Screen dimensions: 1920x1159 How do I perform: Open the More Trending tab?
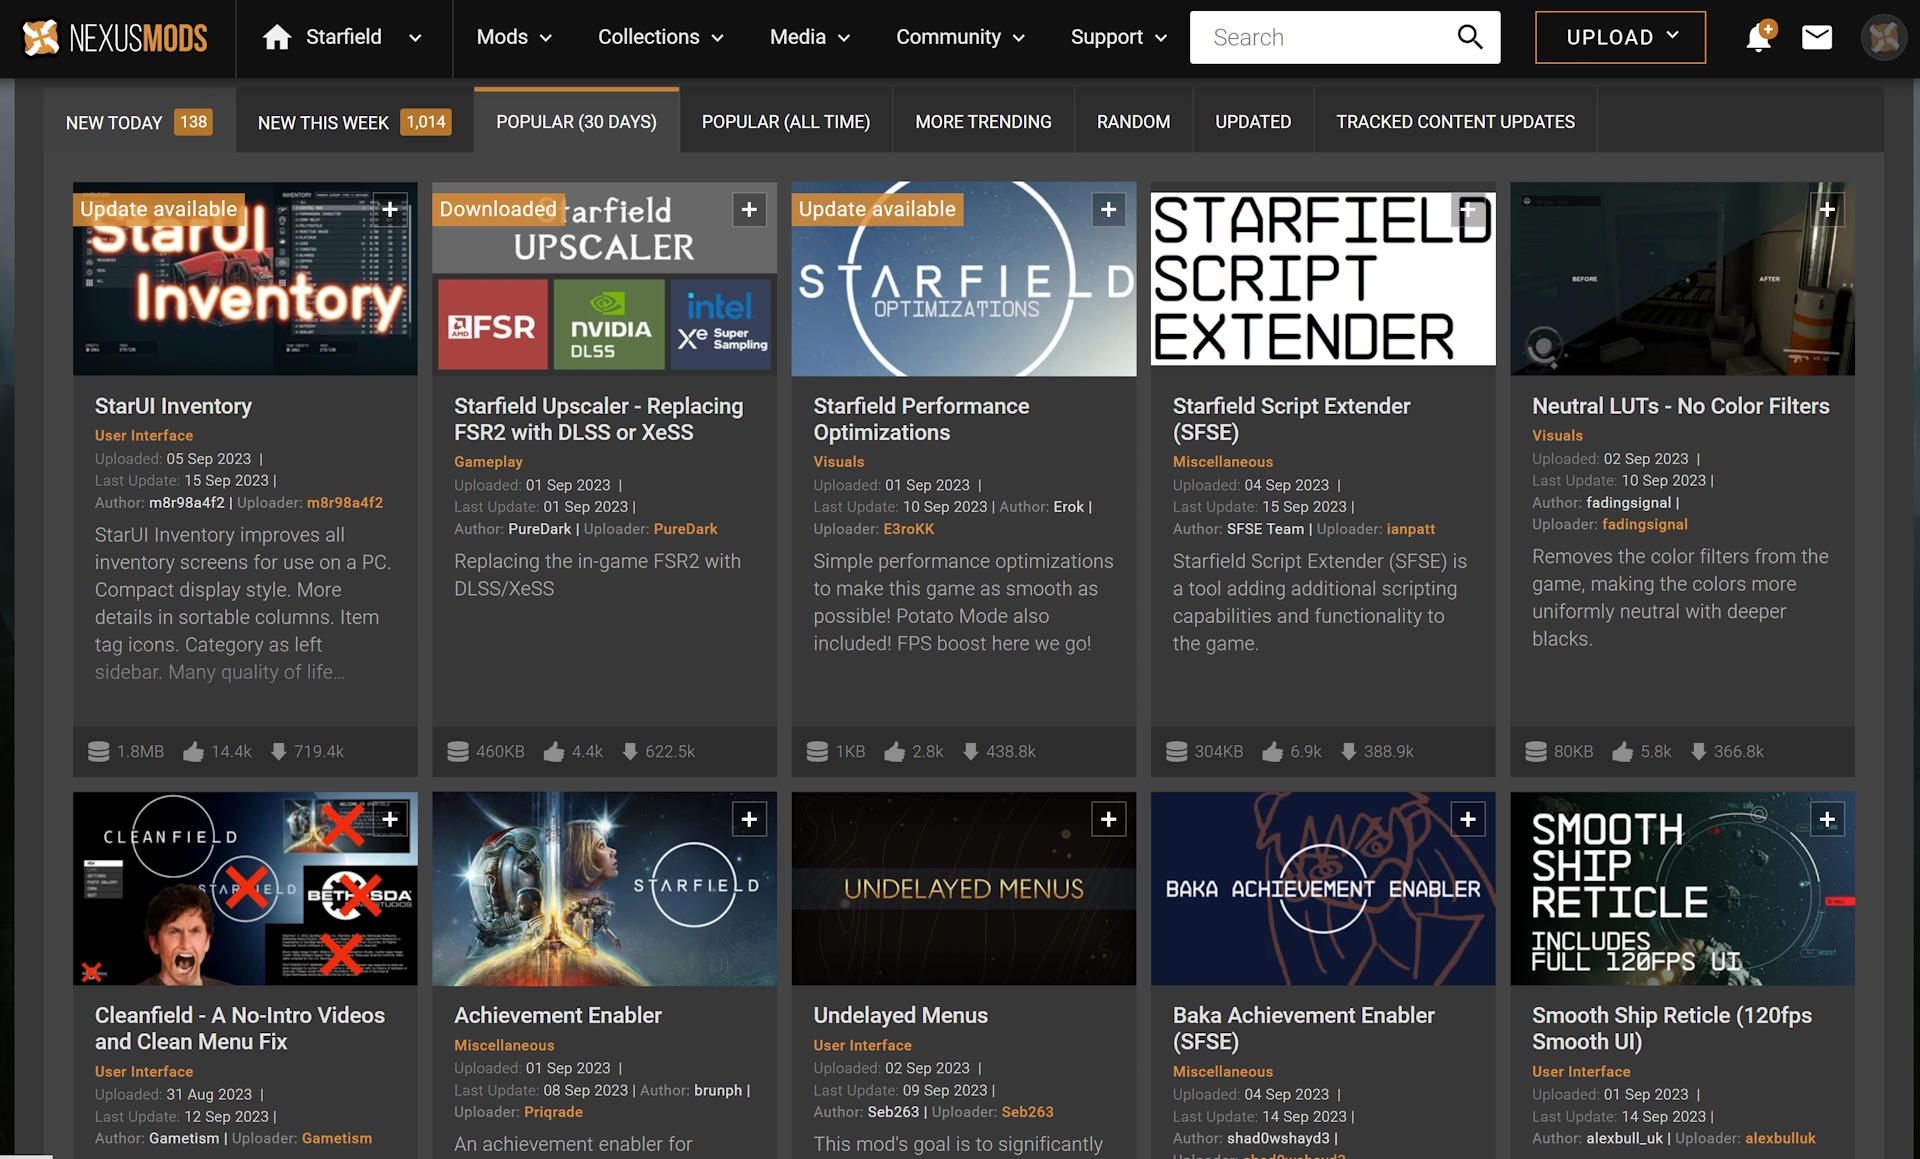[983, 122]
